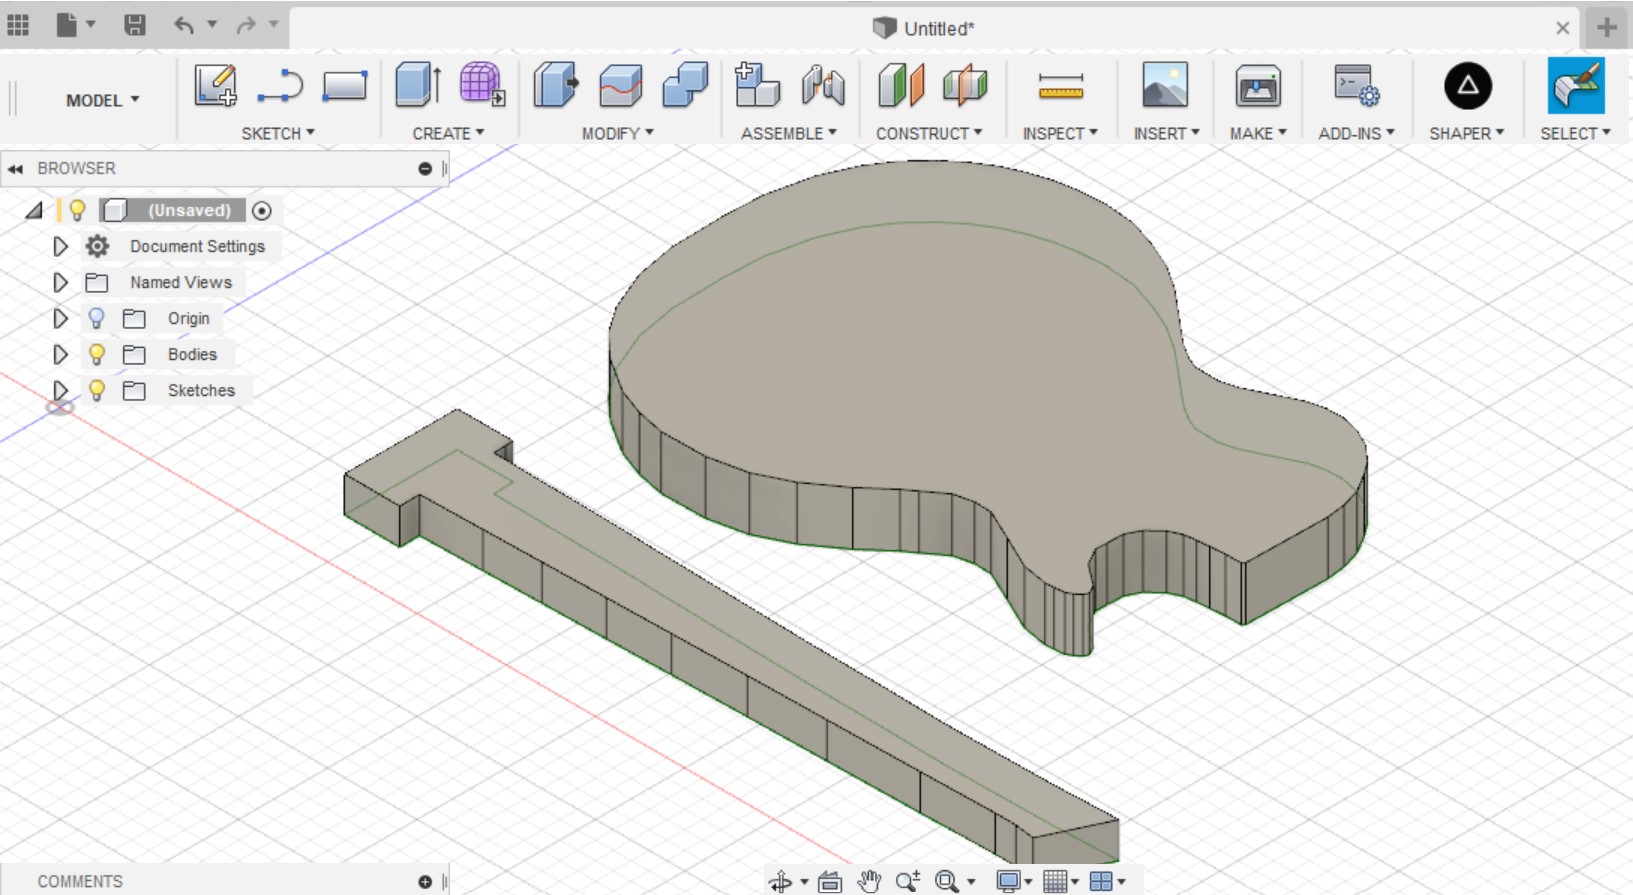Toggle the Sketches folder lightbulb
1633x895 pixels.
click(96, 390)
